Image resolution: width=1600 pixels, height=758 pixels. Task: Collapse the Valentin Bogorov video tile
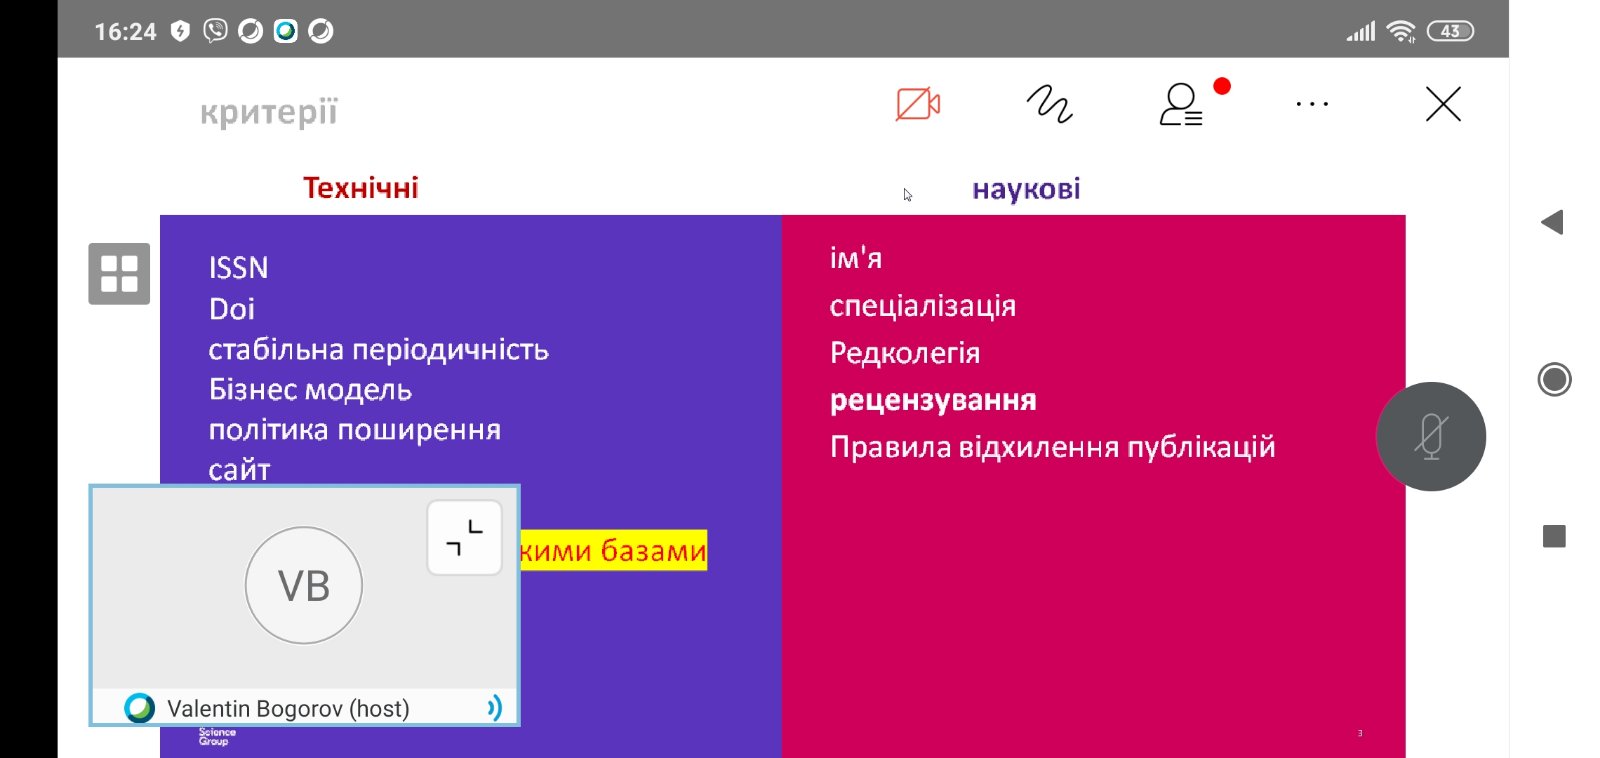pyautogui.click(x=464, y=538)
